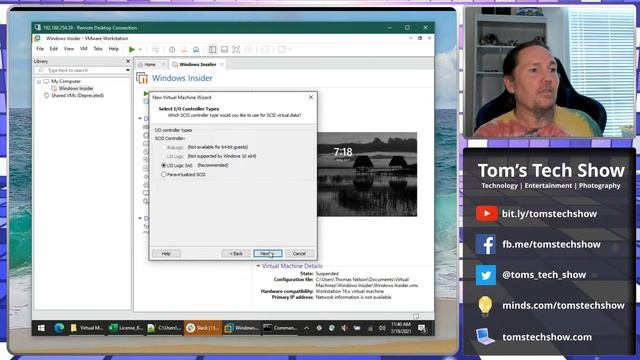
Task: Open the View menu
Action: pos(69,49)
